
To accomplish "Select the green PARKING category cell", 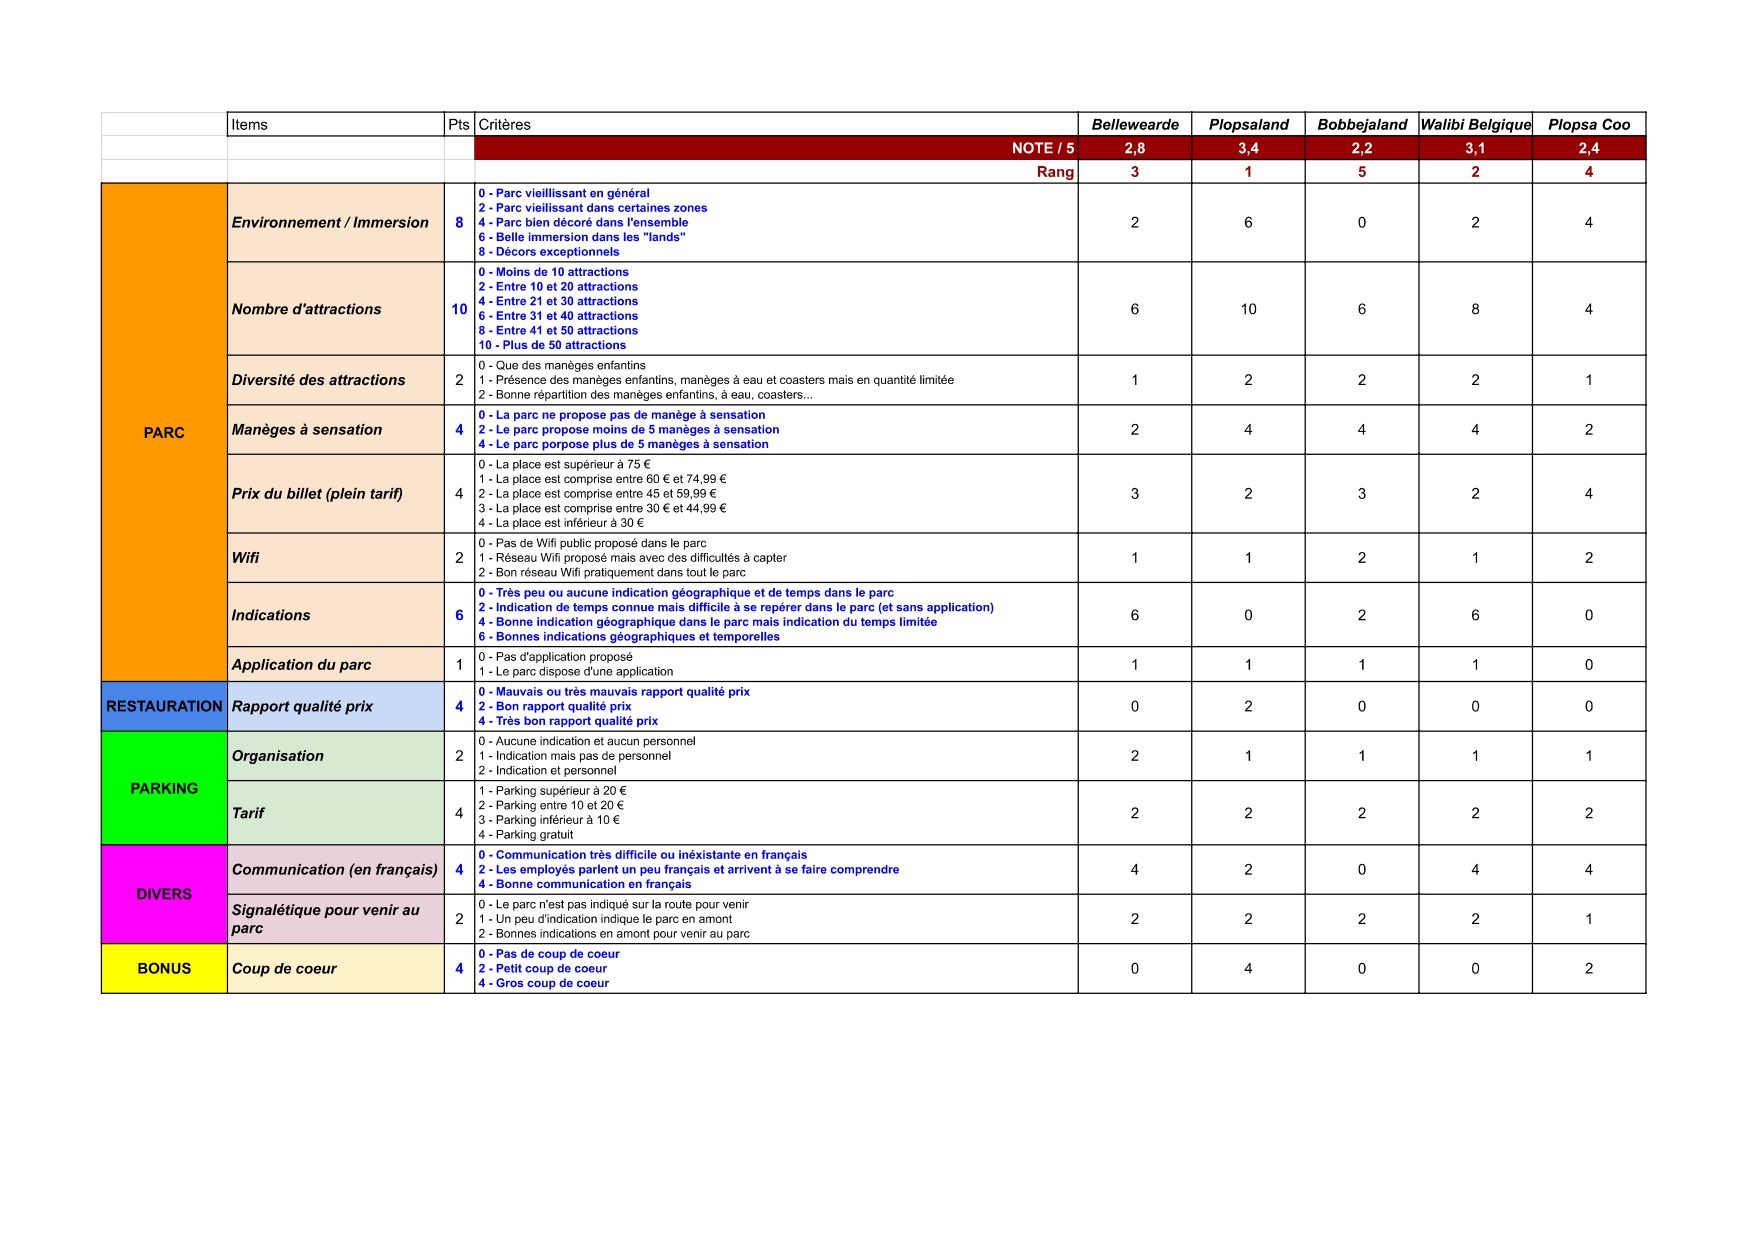I will [x=164, y=788].
